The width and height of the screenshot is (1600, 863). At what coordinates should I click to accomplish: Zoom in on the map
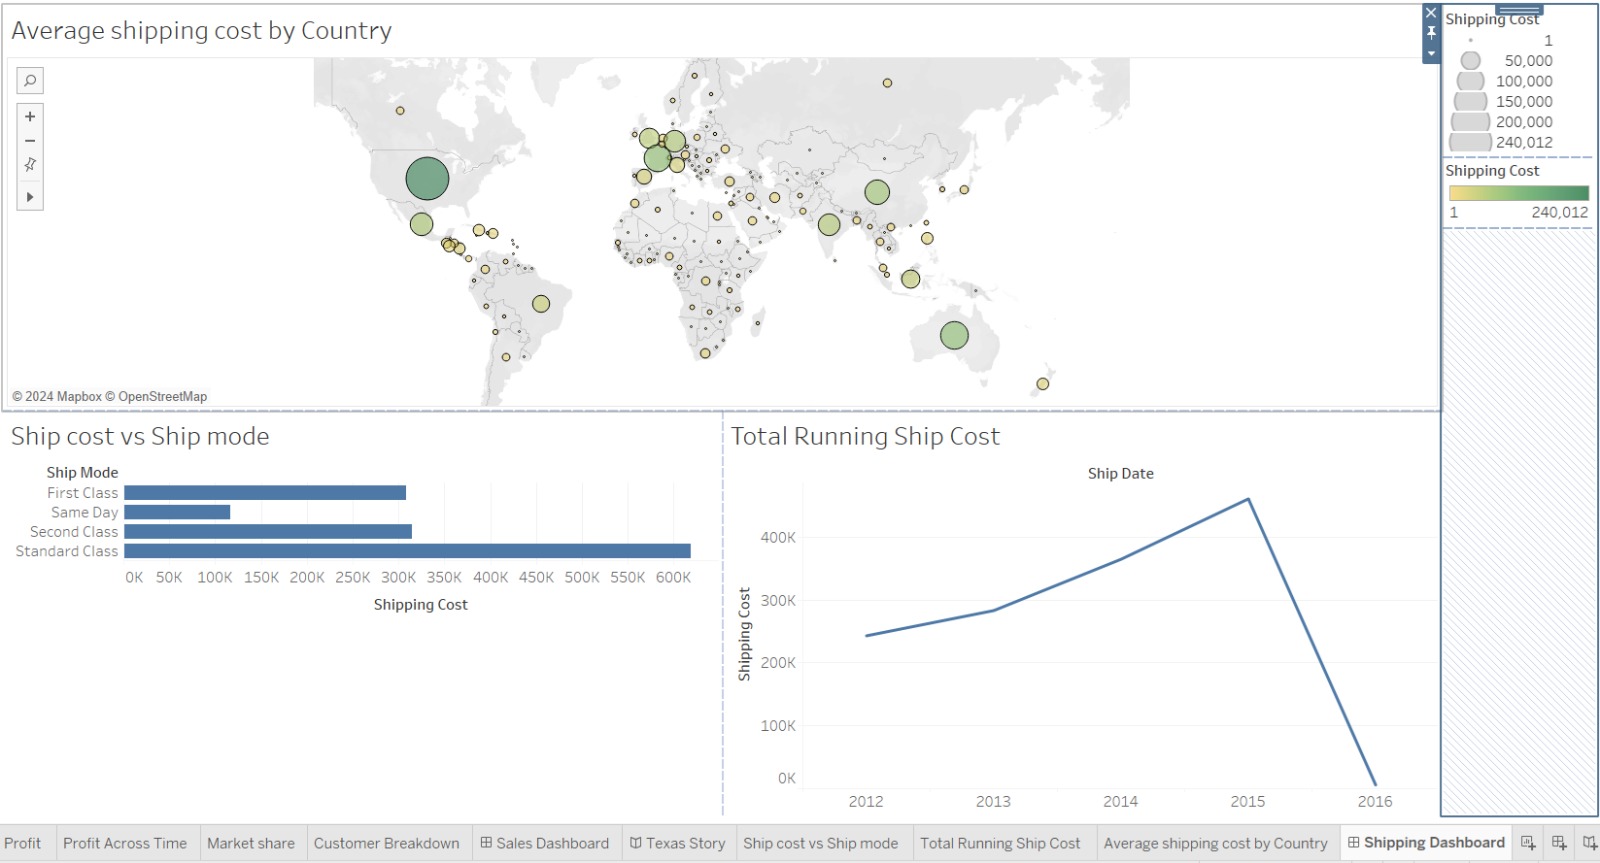tap(30, 116)
